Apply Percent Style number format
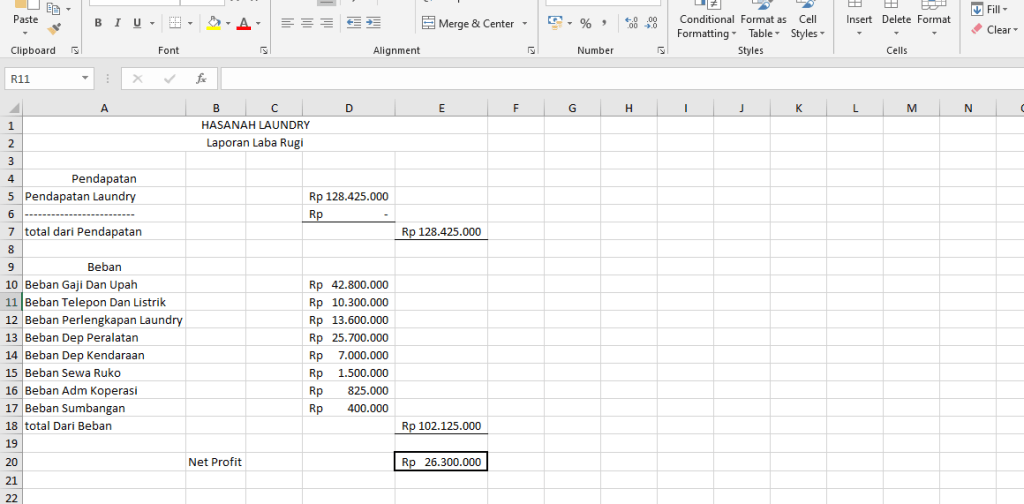 [x=585, y=23]
